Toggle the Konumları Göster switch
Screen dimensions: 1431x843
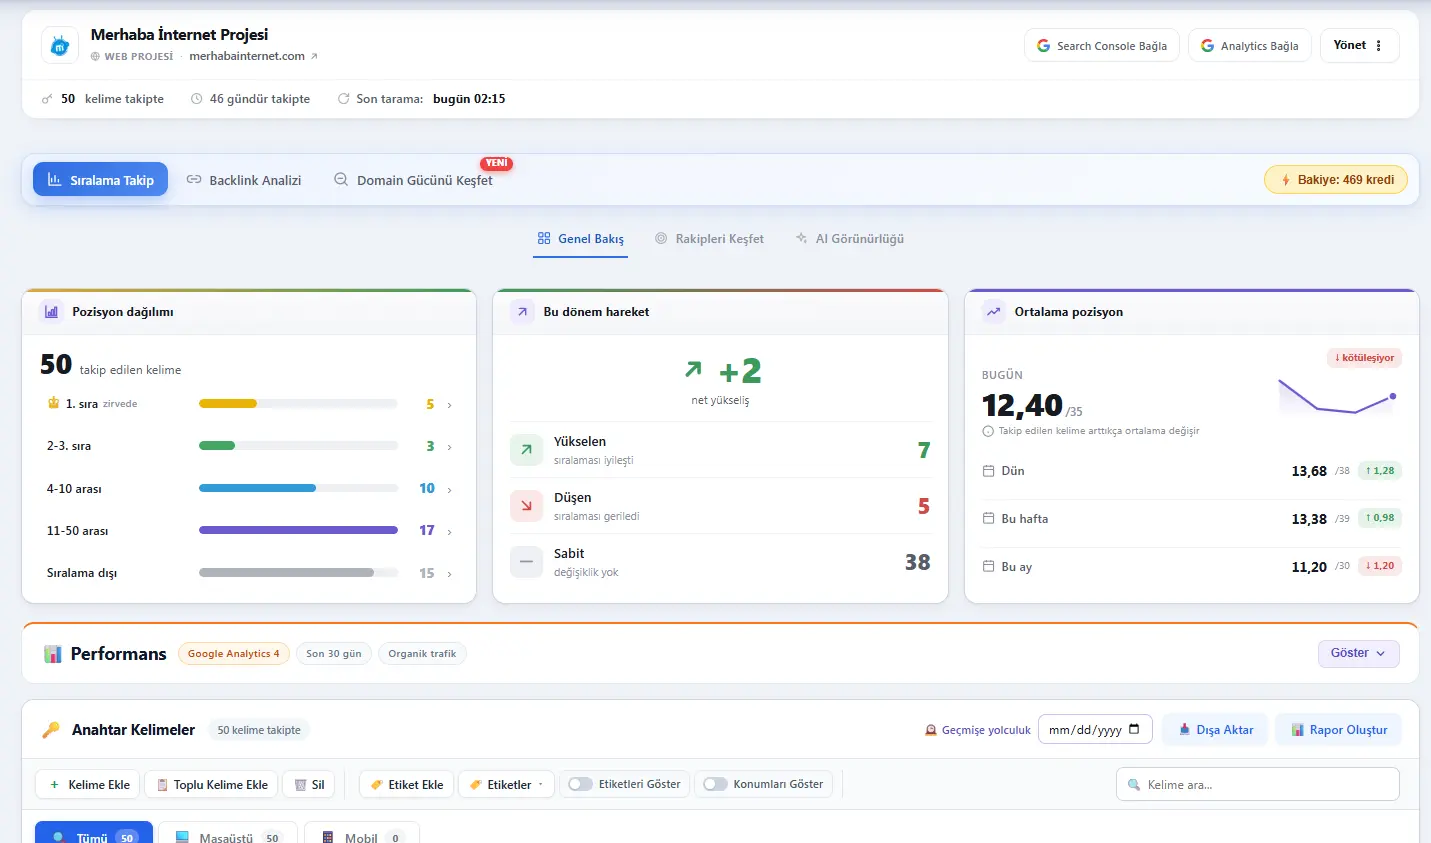(x=715, y=784)
